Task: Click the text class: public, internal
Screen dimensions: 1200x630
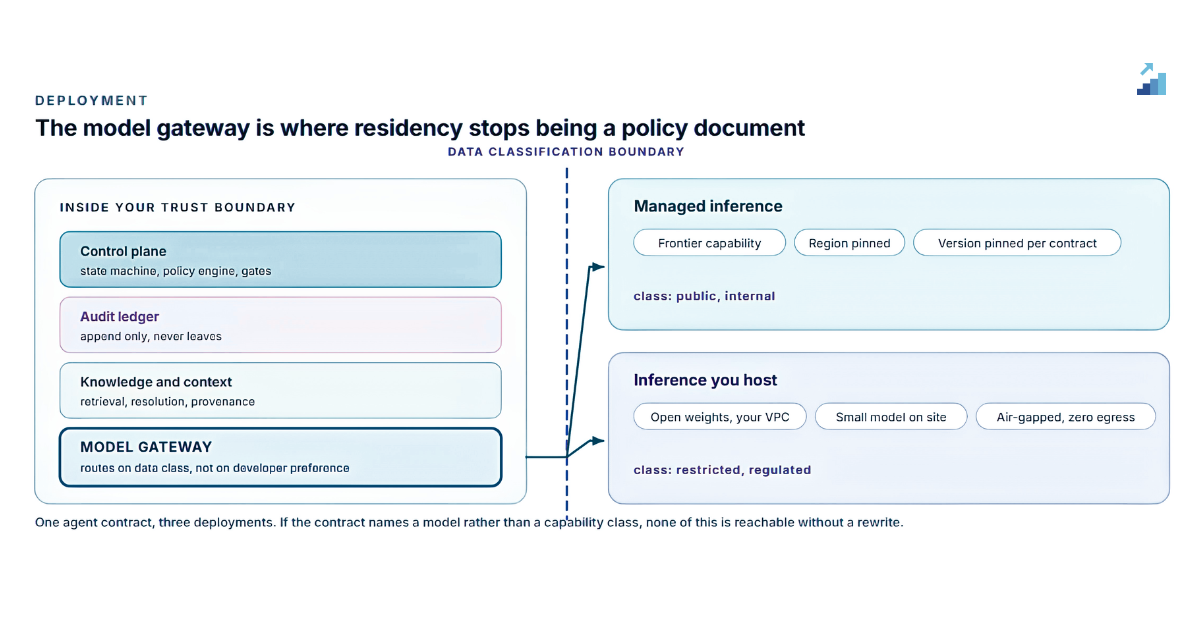Action: click(704, 296)
